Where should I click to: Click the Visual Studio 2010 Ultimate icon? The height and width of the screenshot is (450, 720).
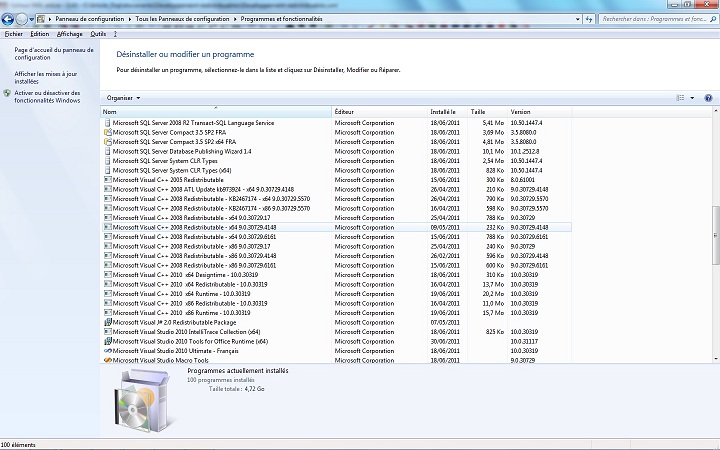(107, 351)
